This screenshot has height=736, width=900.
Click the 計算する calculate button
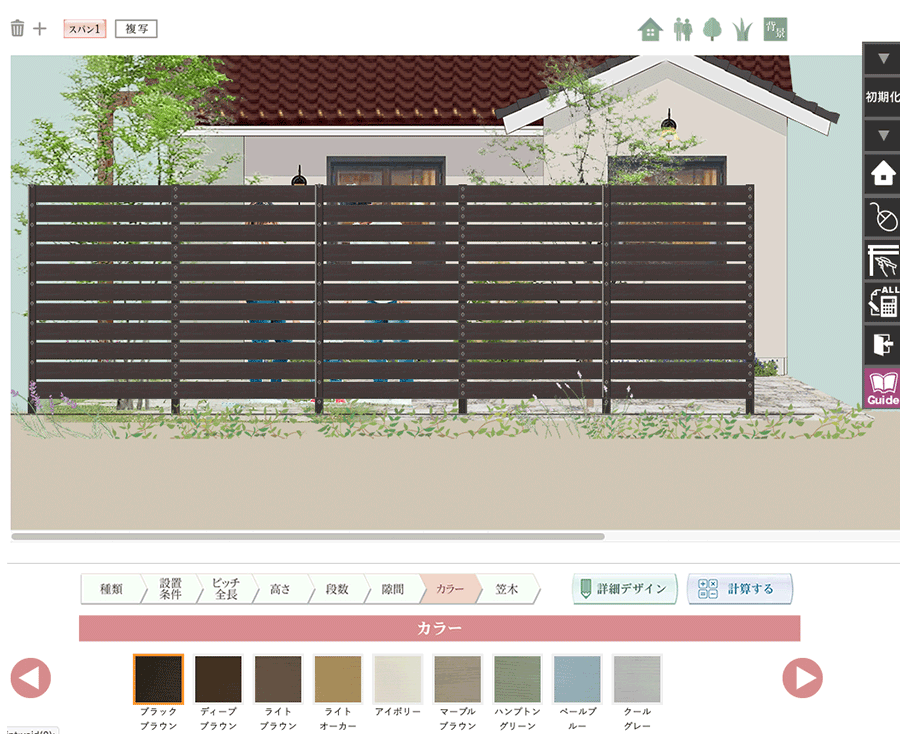[740, 589]
